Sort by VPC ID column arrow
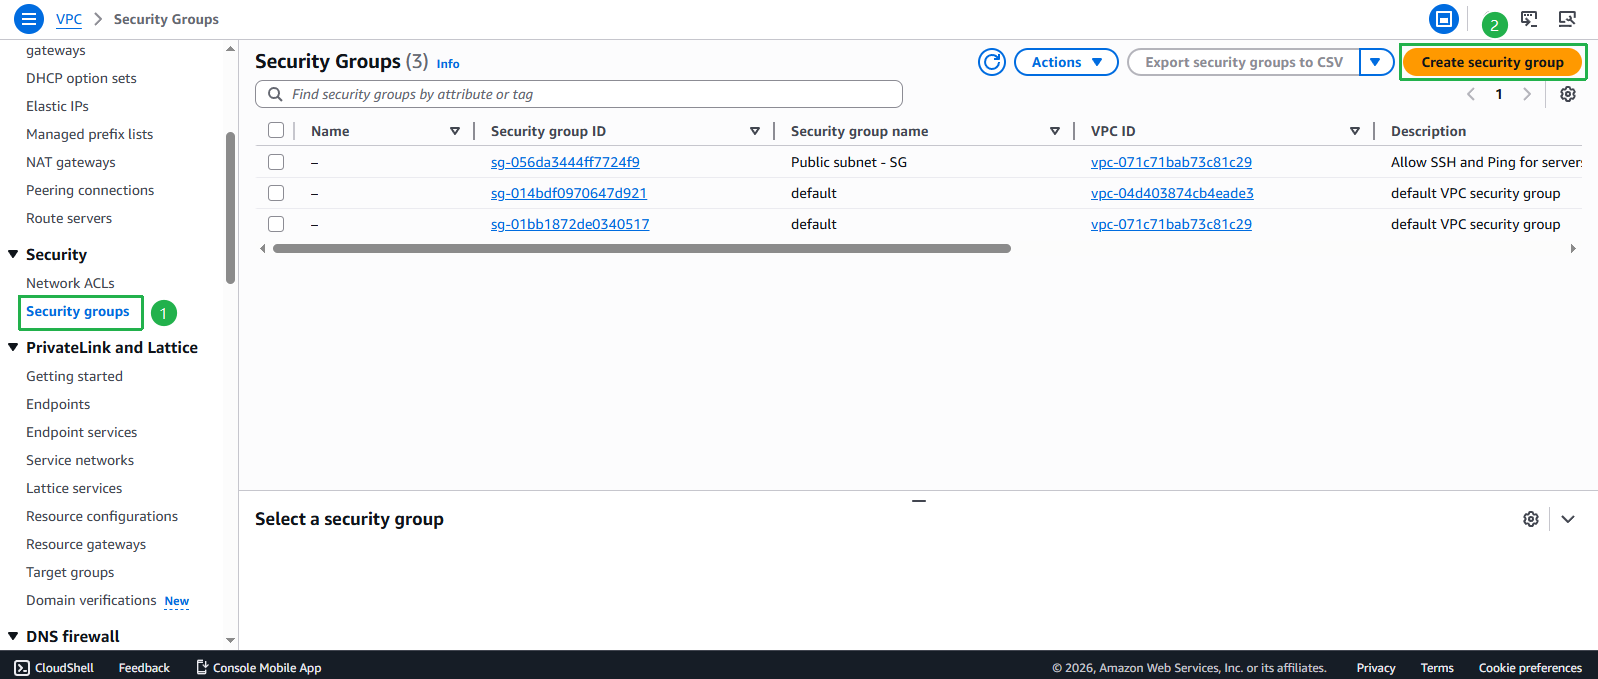The image size is (1598, 679). tap(1355, 131)
